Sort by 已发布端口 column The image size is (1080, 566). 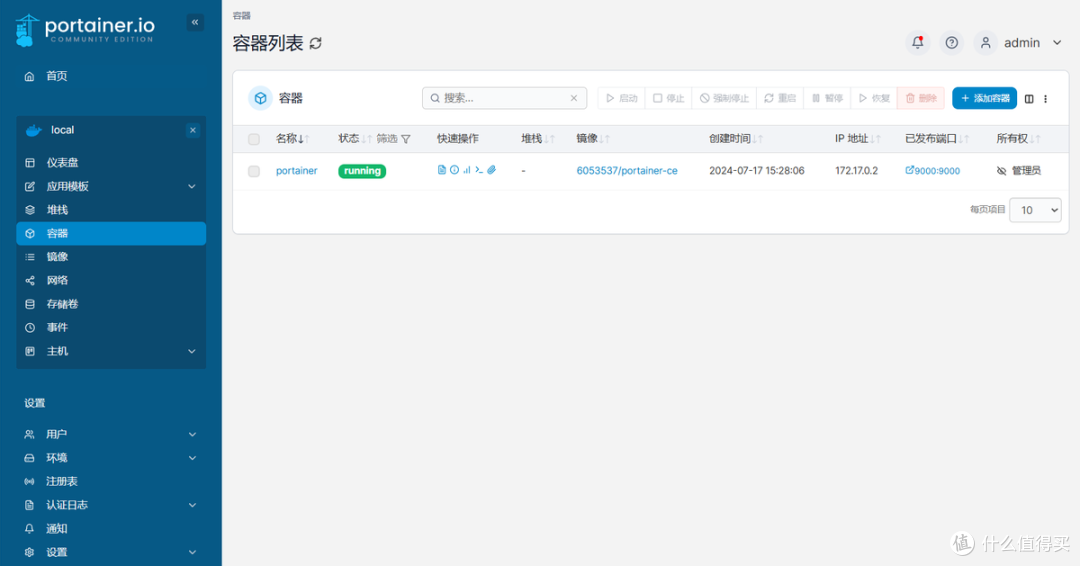(937, 138)
